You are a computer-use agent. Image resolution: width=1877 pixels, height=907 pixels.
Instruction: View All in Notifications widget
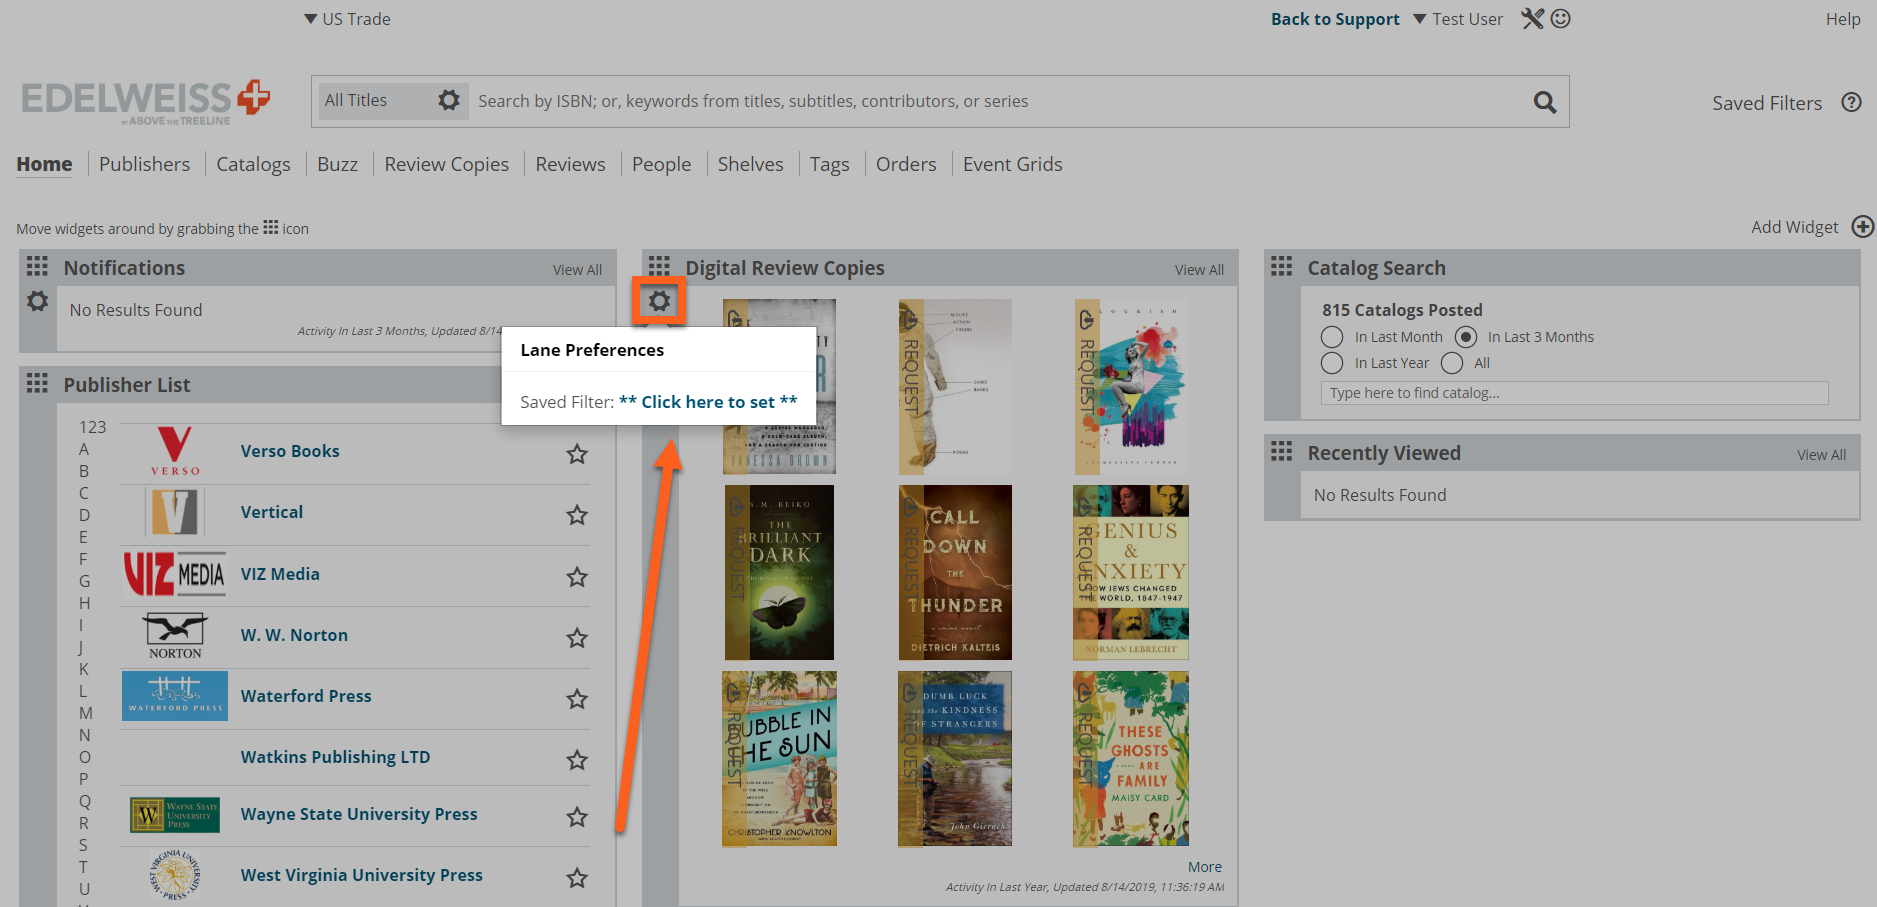[x=577, y=270]
